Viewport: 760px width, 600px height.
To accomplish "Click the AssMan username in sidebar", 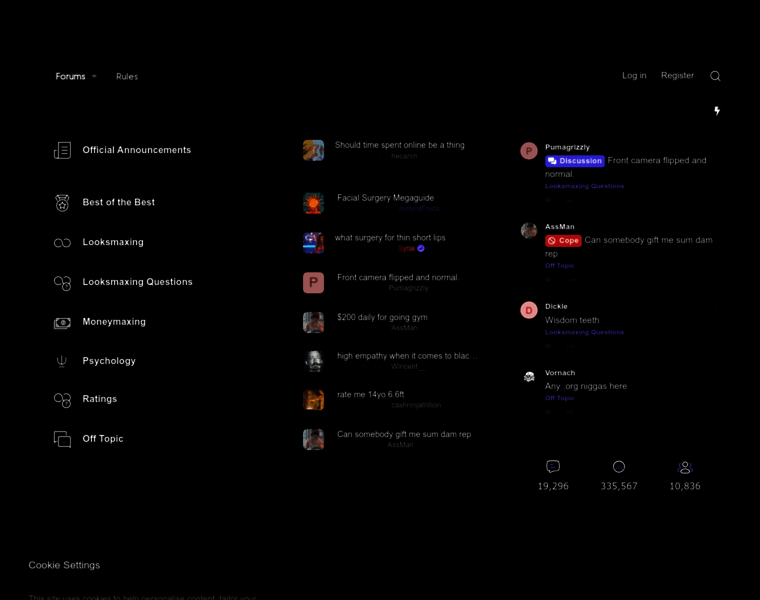I will (x=560, y=227).
